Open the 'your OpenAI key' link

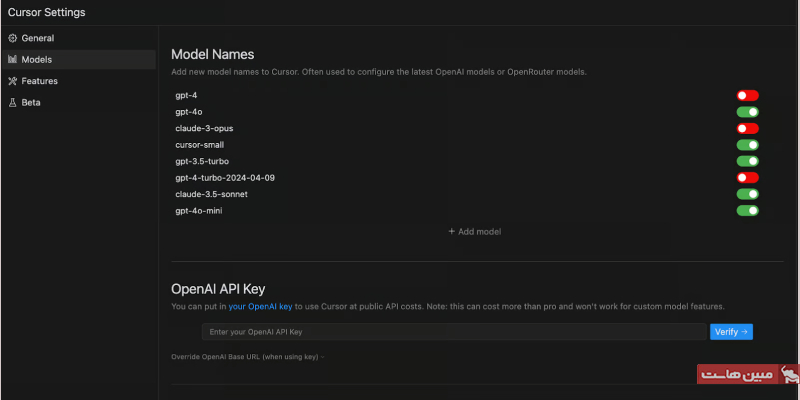click(x=260, y=307)
